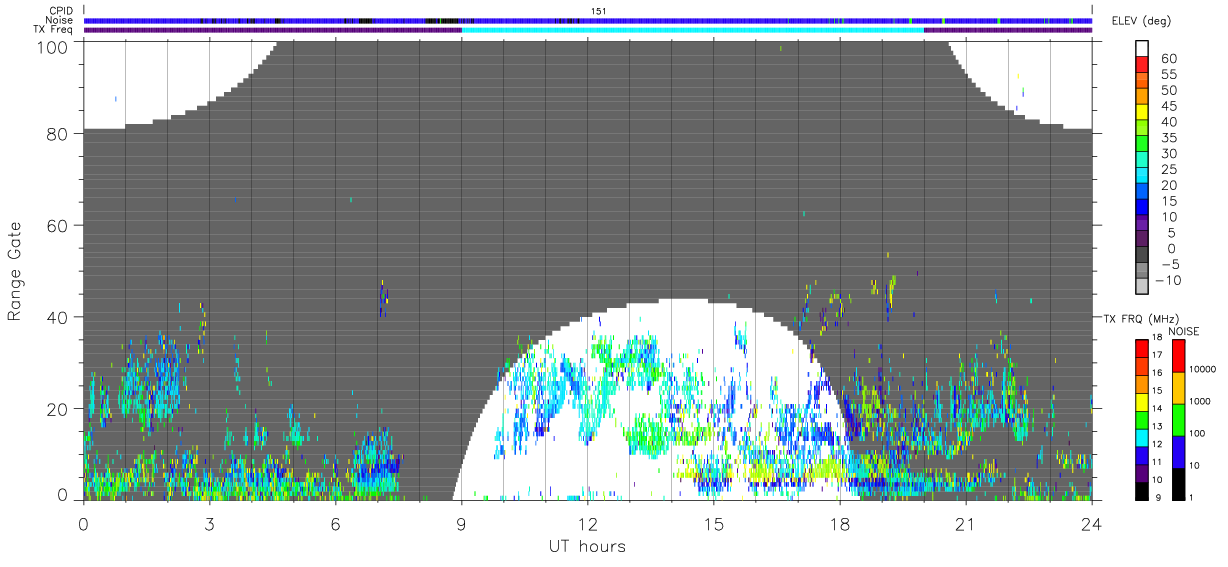
Task: Click the red swatch in ELEV colorbar
Action: click(1143, 66)
